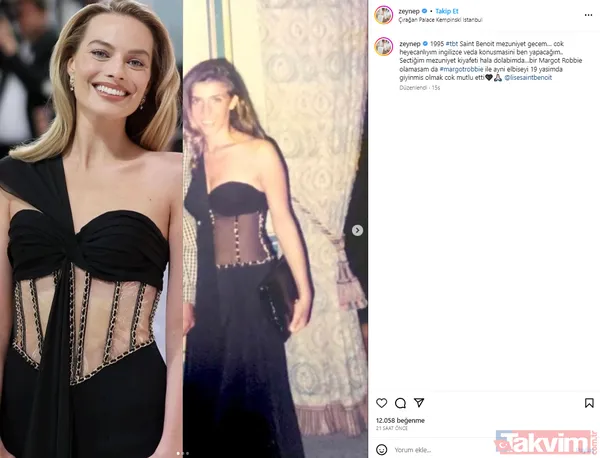The width and height of the screenshot is (600, 458).
Task: Open the three-dot more options menu
Action: [x=589, y=15]
